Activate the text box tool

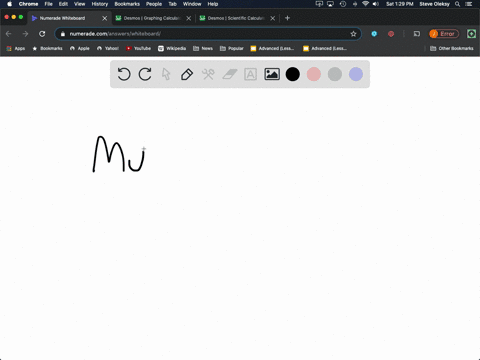coord(250,74)
